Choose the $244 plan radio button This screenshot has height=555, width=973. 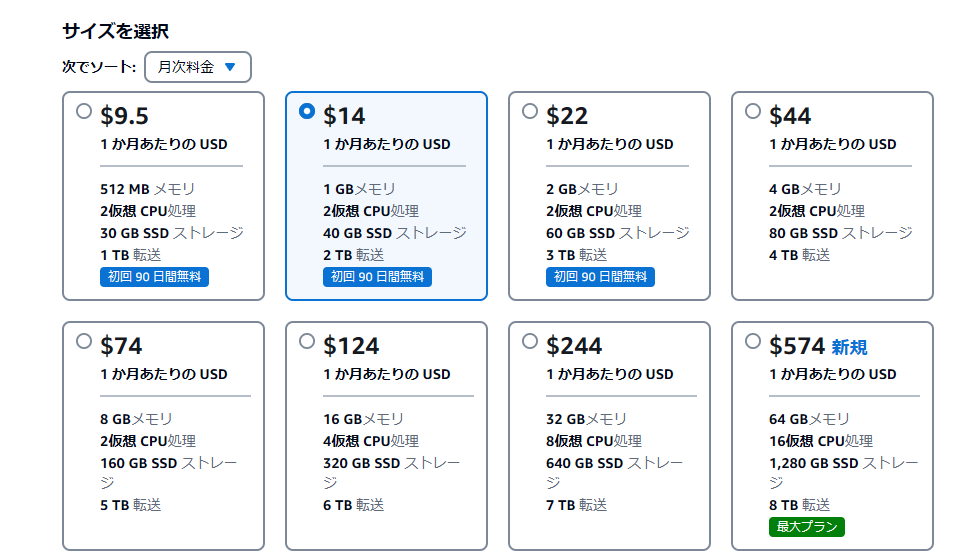(530, 341)
